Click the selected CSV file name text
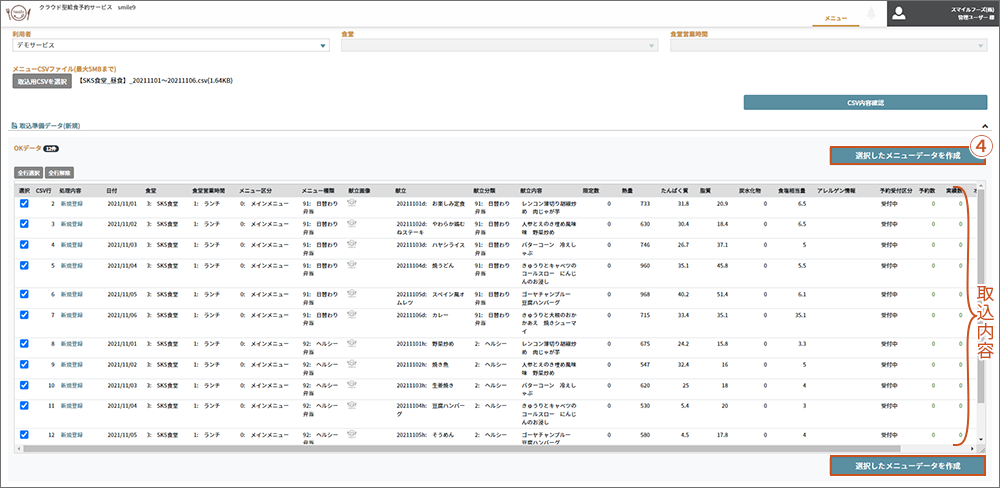The width and height of the screenshot is (1000, 488). (x=156, y=82)
